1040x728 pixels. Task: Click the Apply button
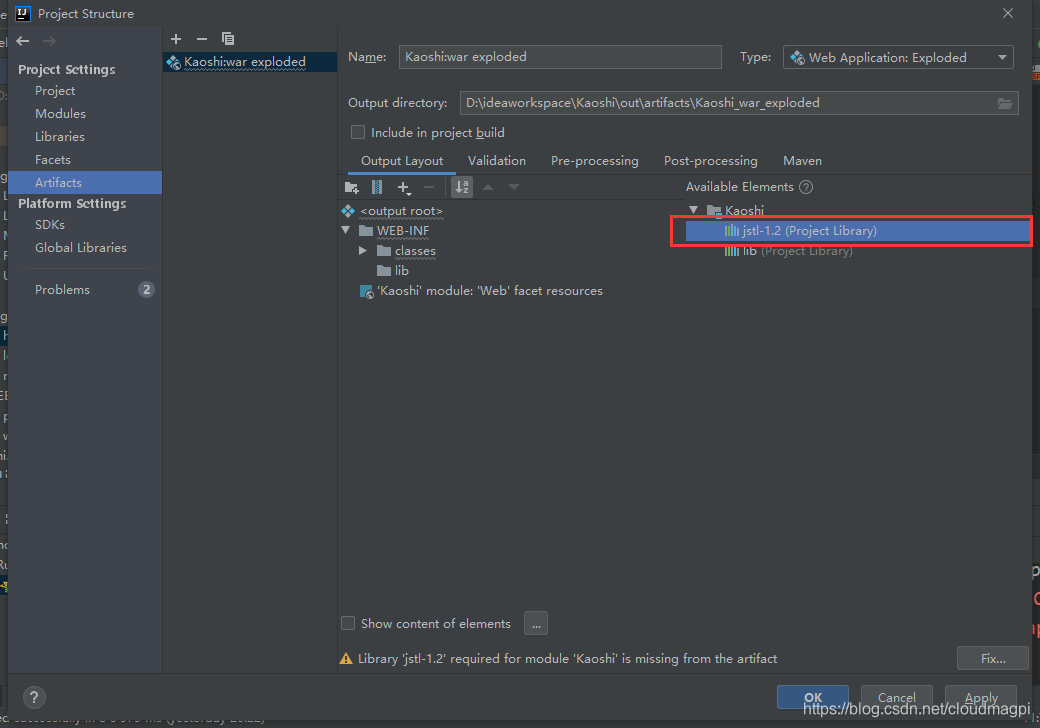tap(981, 697)
